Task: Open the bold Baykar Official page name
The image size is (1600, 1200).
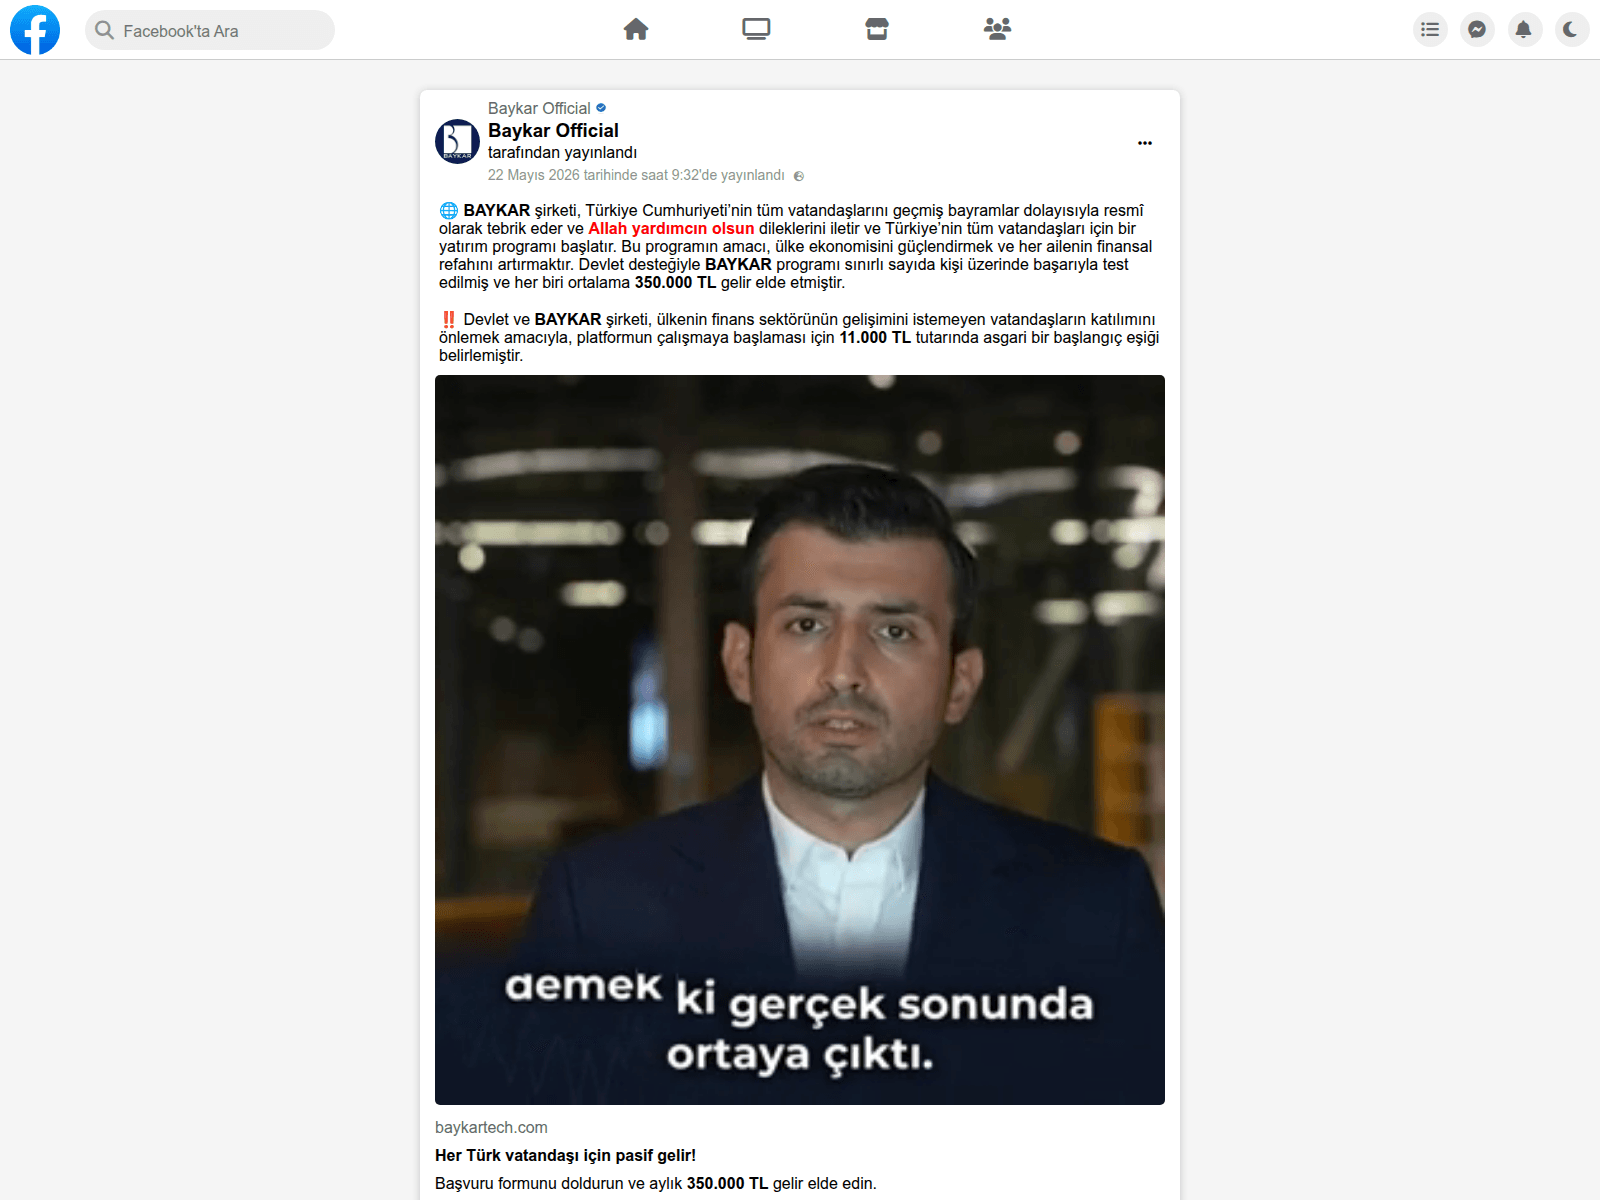Action: click(553, 131)
